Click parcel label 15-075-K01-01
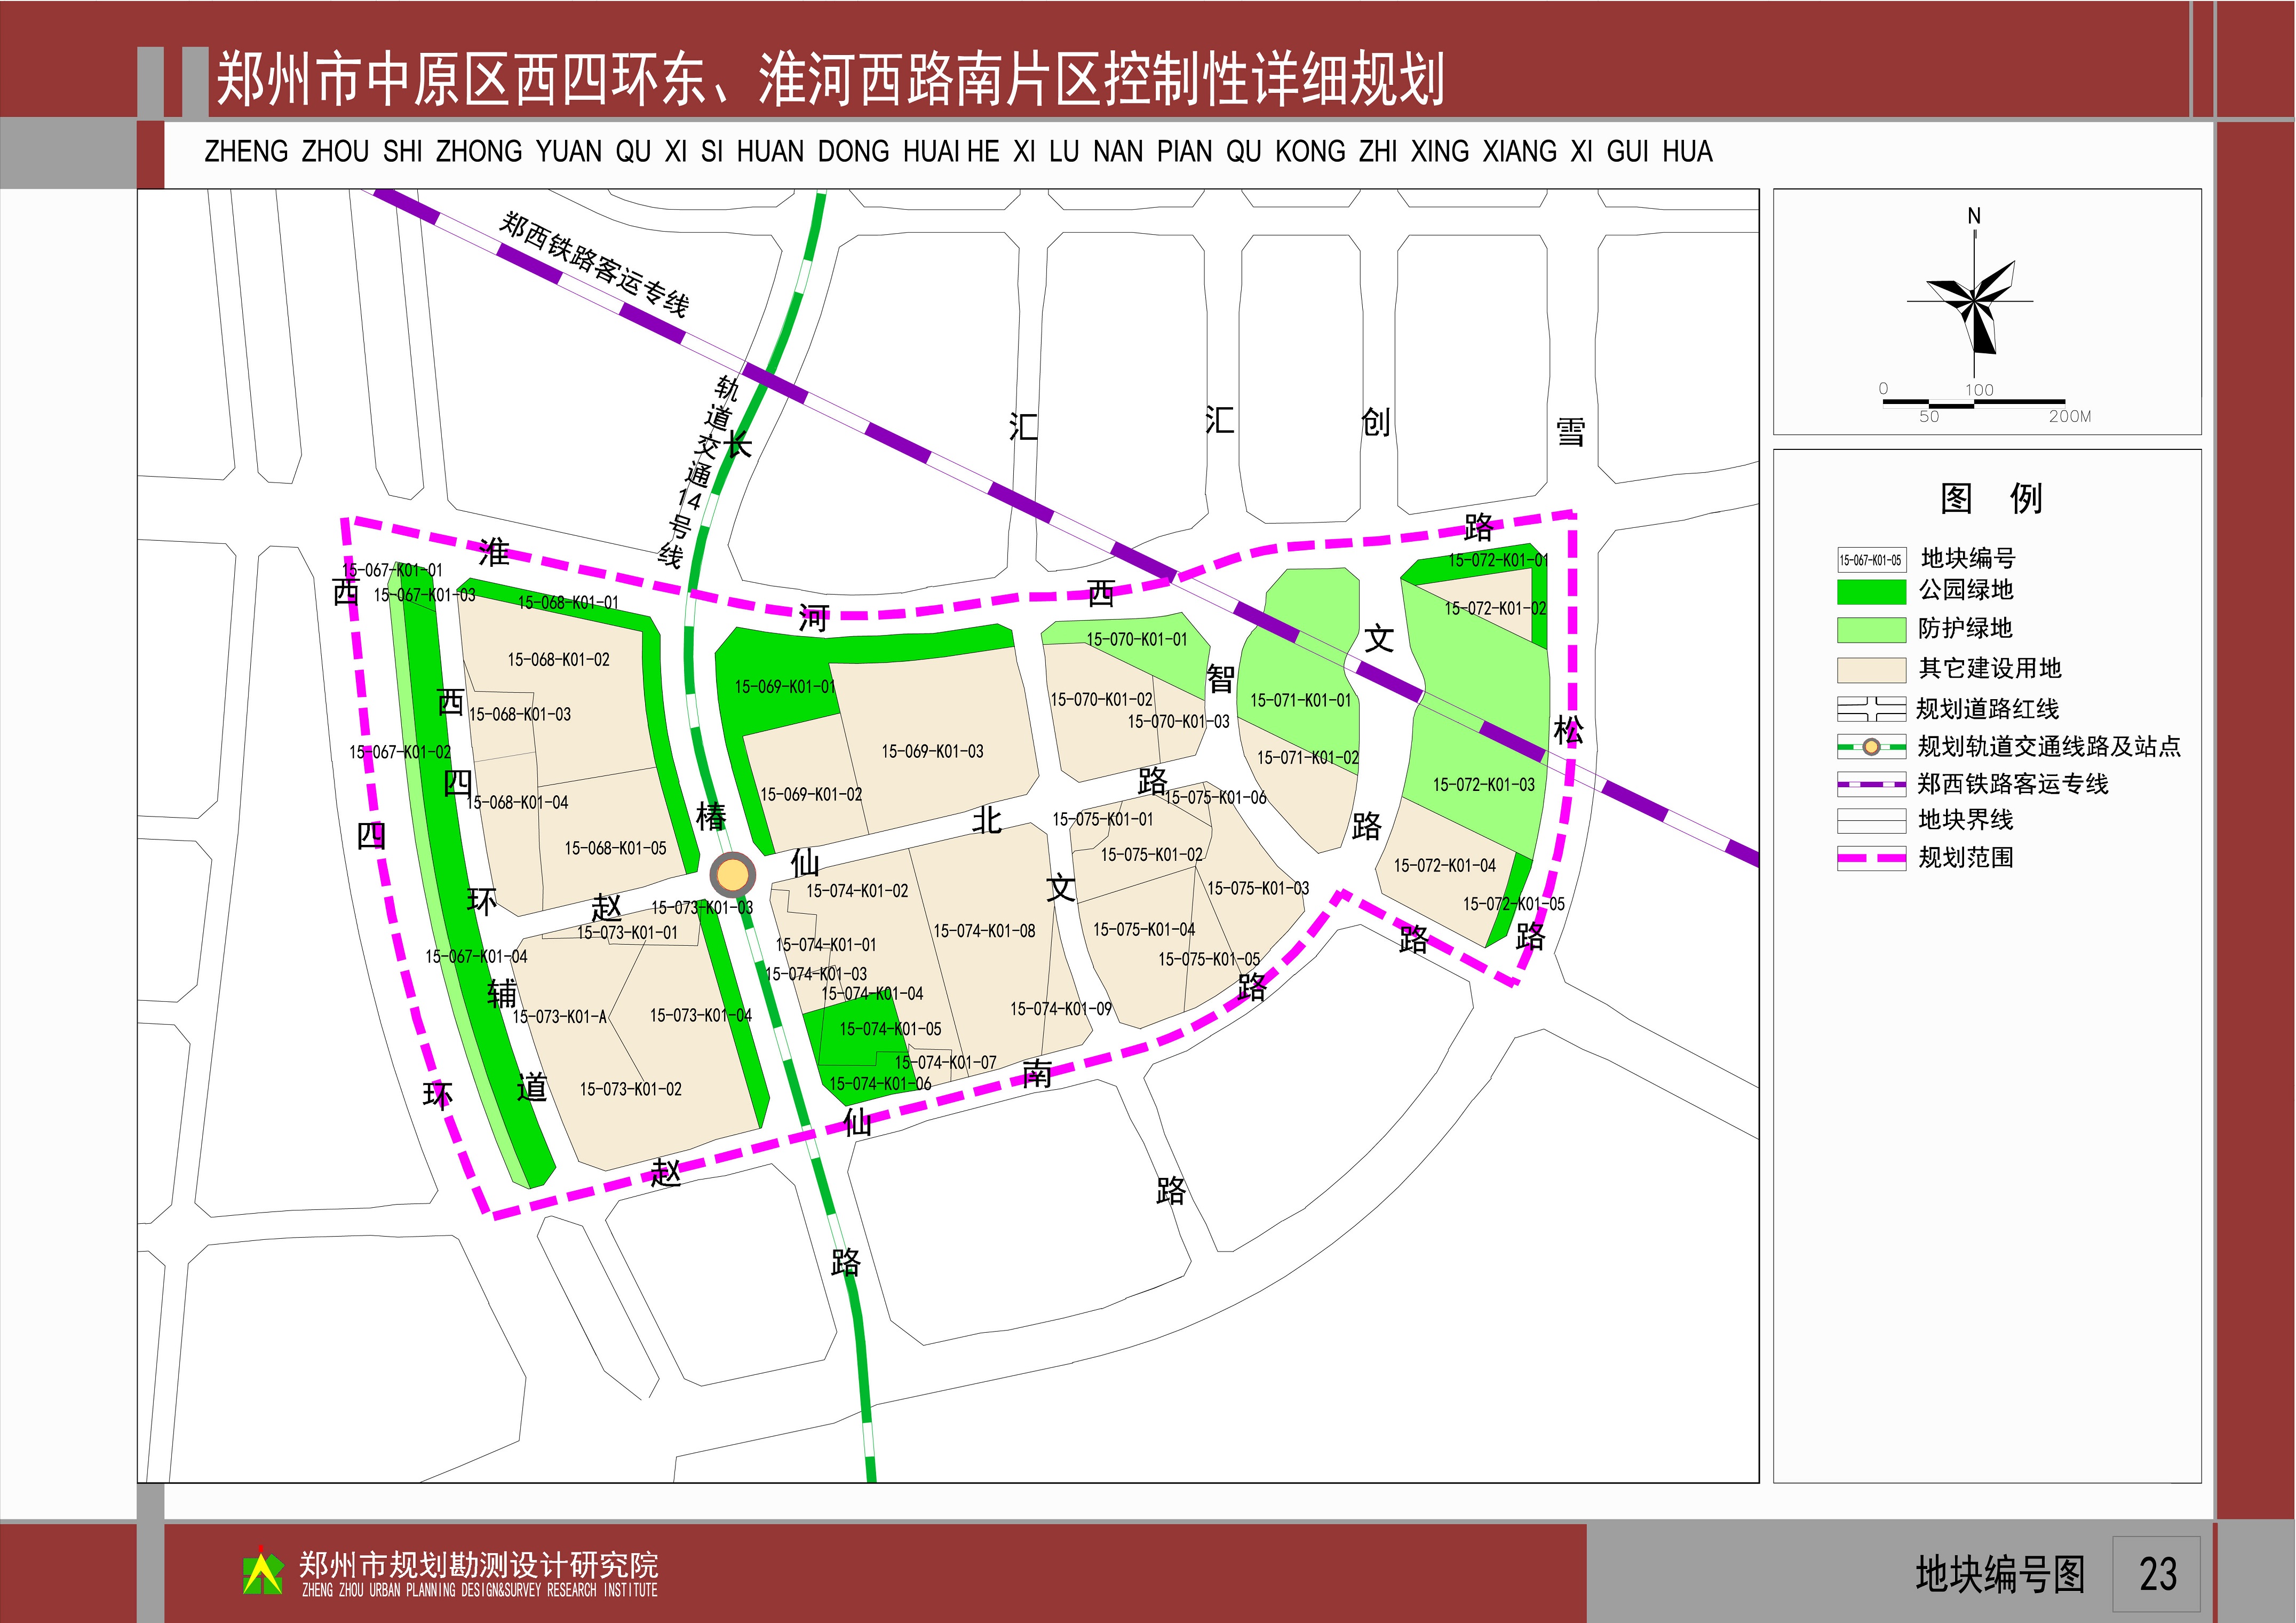The width and height of the screenshot is (2296, 1623). coord(1102,820)
